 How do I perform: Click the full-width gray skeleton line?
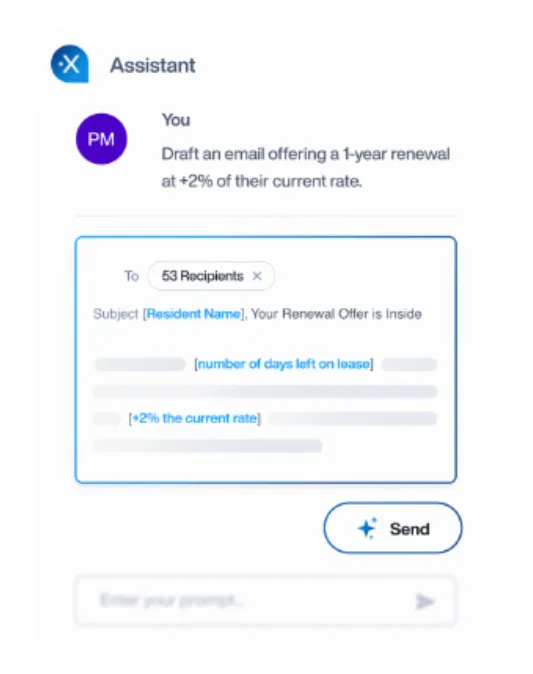(x=265, y=392)
